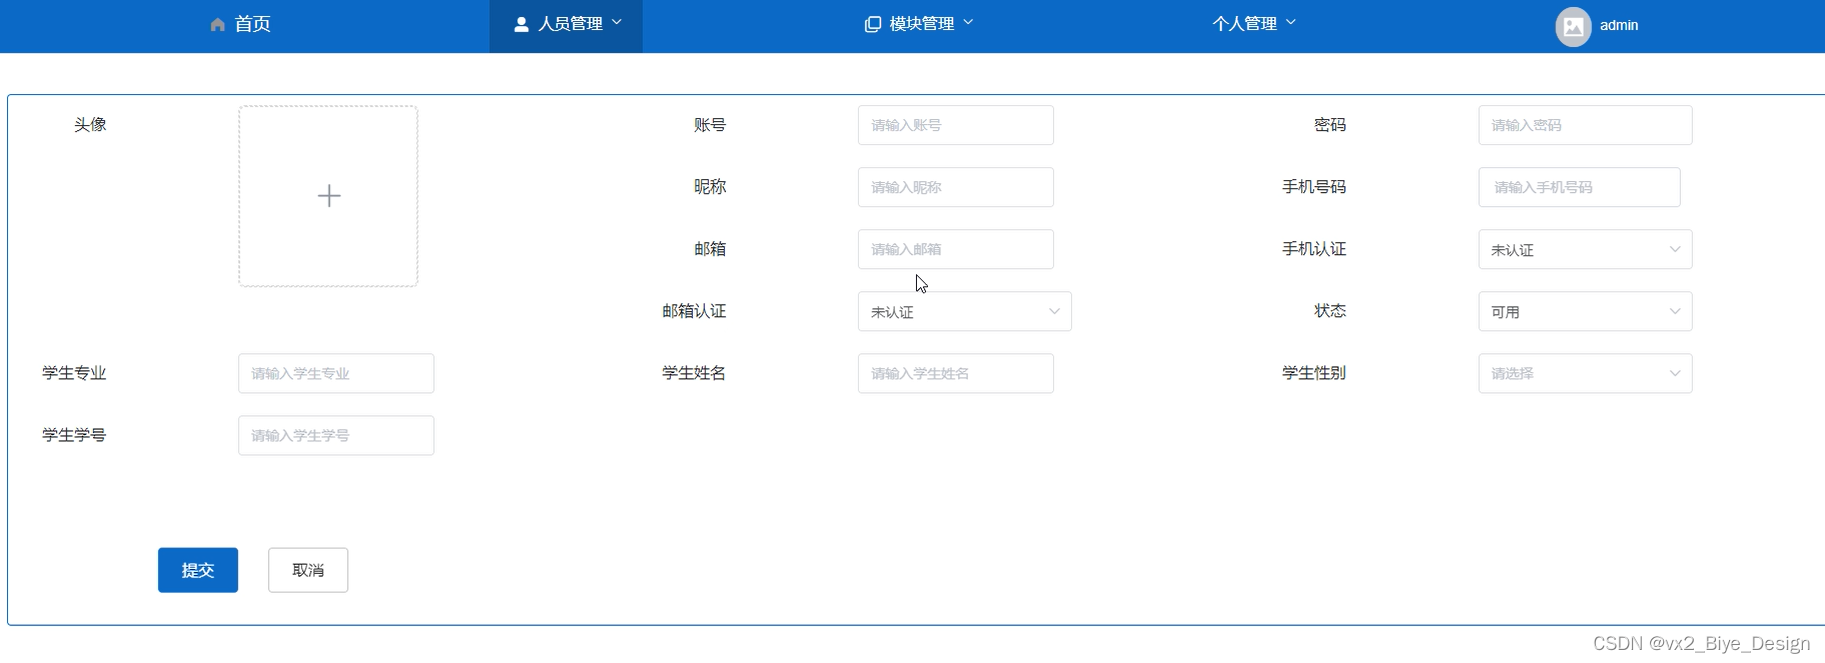Click the plus icon to upload avatar
1825x663 pixels.
click(329, 196)
